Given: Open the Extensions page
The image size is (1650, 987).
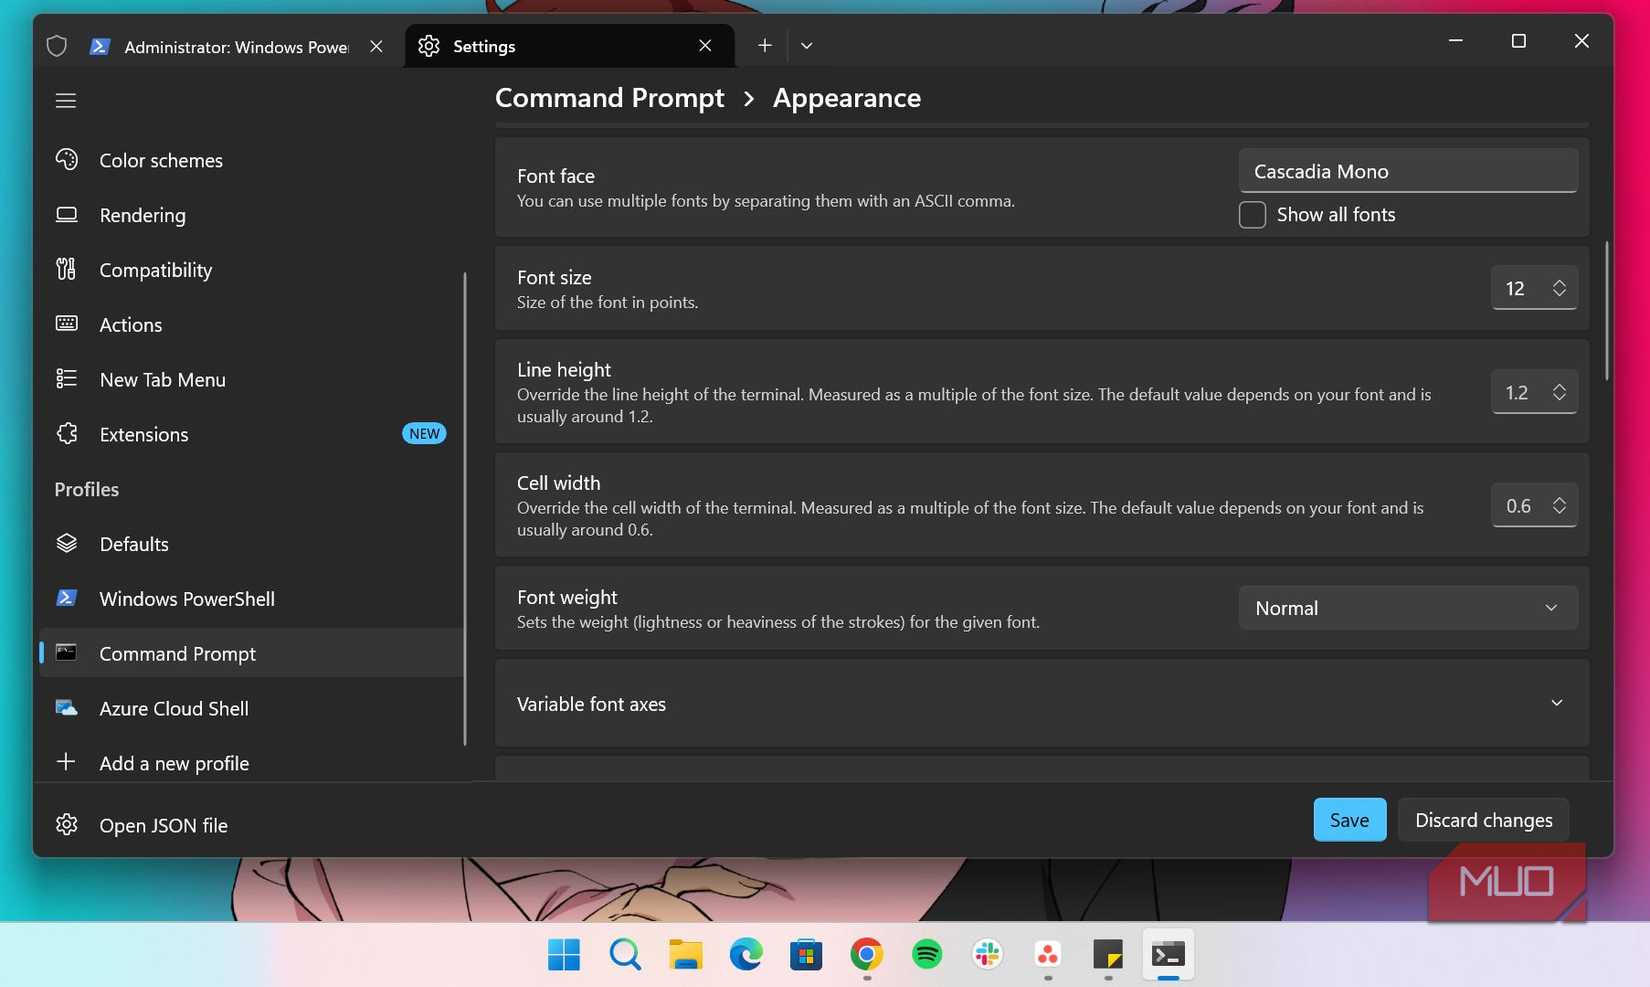Looking at the screenshot, I should tap(250, 434).
